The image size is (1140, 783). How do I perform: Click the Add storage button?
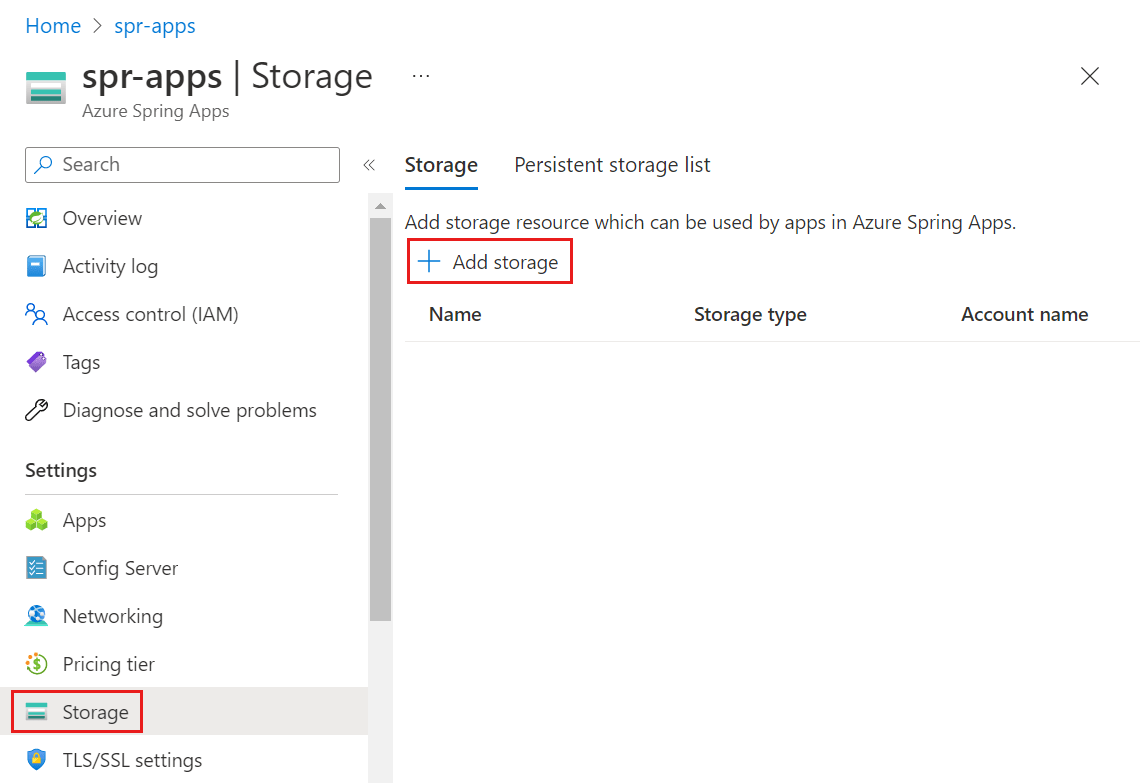click(489, 261)
